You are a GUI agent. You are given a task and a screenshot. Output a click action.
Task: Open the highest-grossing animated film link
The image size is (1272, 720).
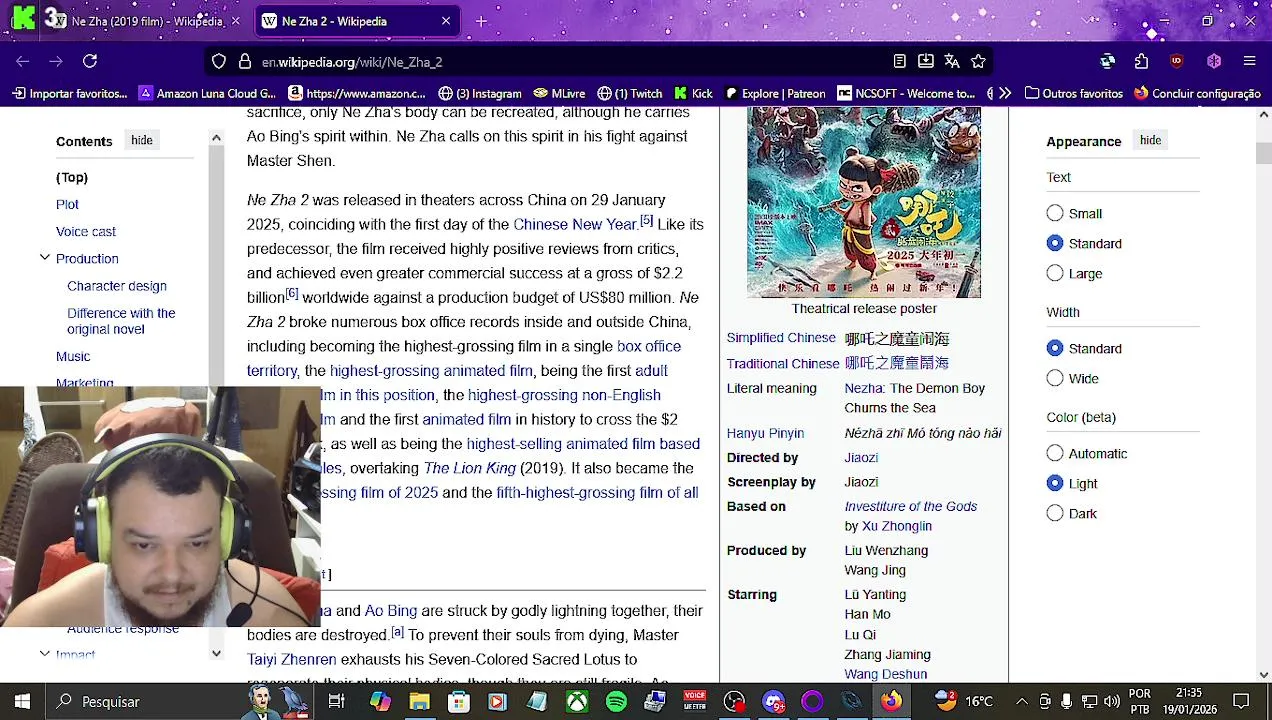[x=431, y=370]
